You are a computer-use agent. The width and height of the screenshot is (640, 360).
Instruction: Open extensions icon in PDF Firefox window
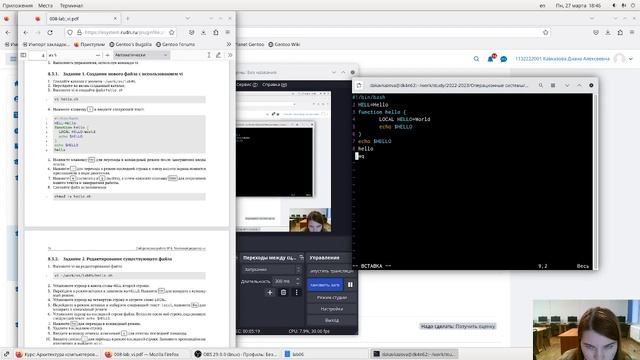[216, 32]
